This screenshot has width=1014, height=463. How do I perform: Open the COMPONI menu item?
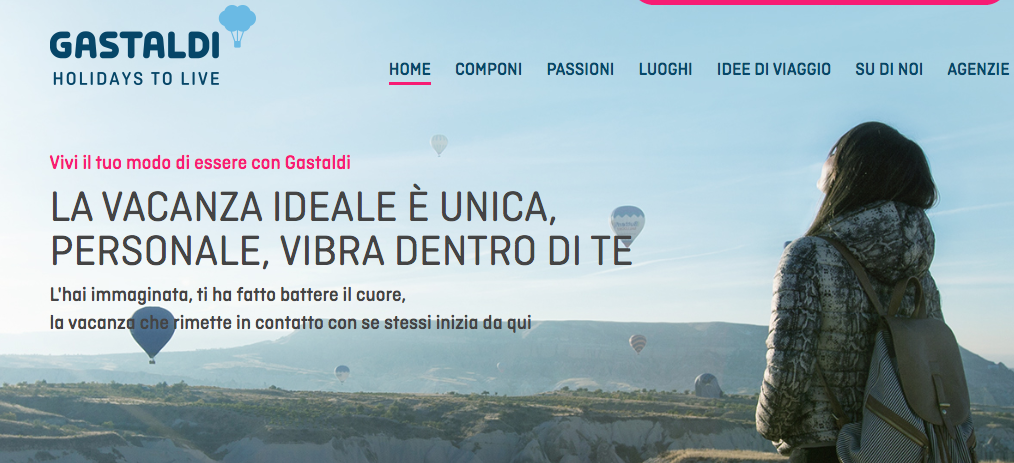tap(488, 69)
